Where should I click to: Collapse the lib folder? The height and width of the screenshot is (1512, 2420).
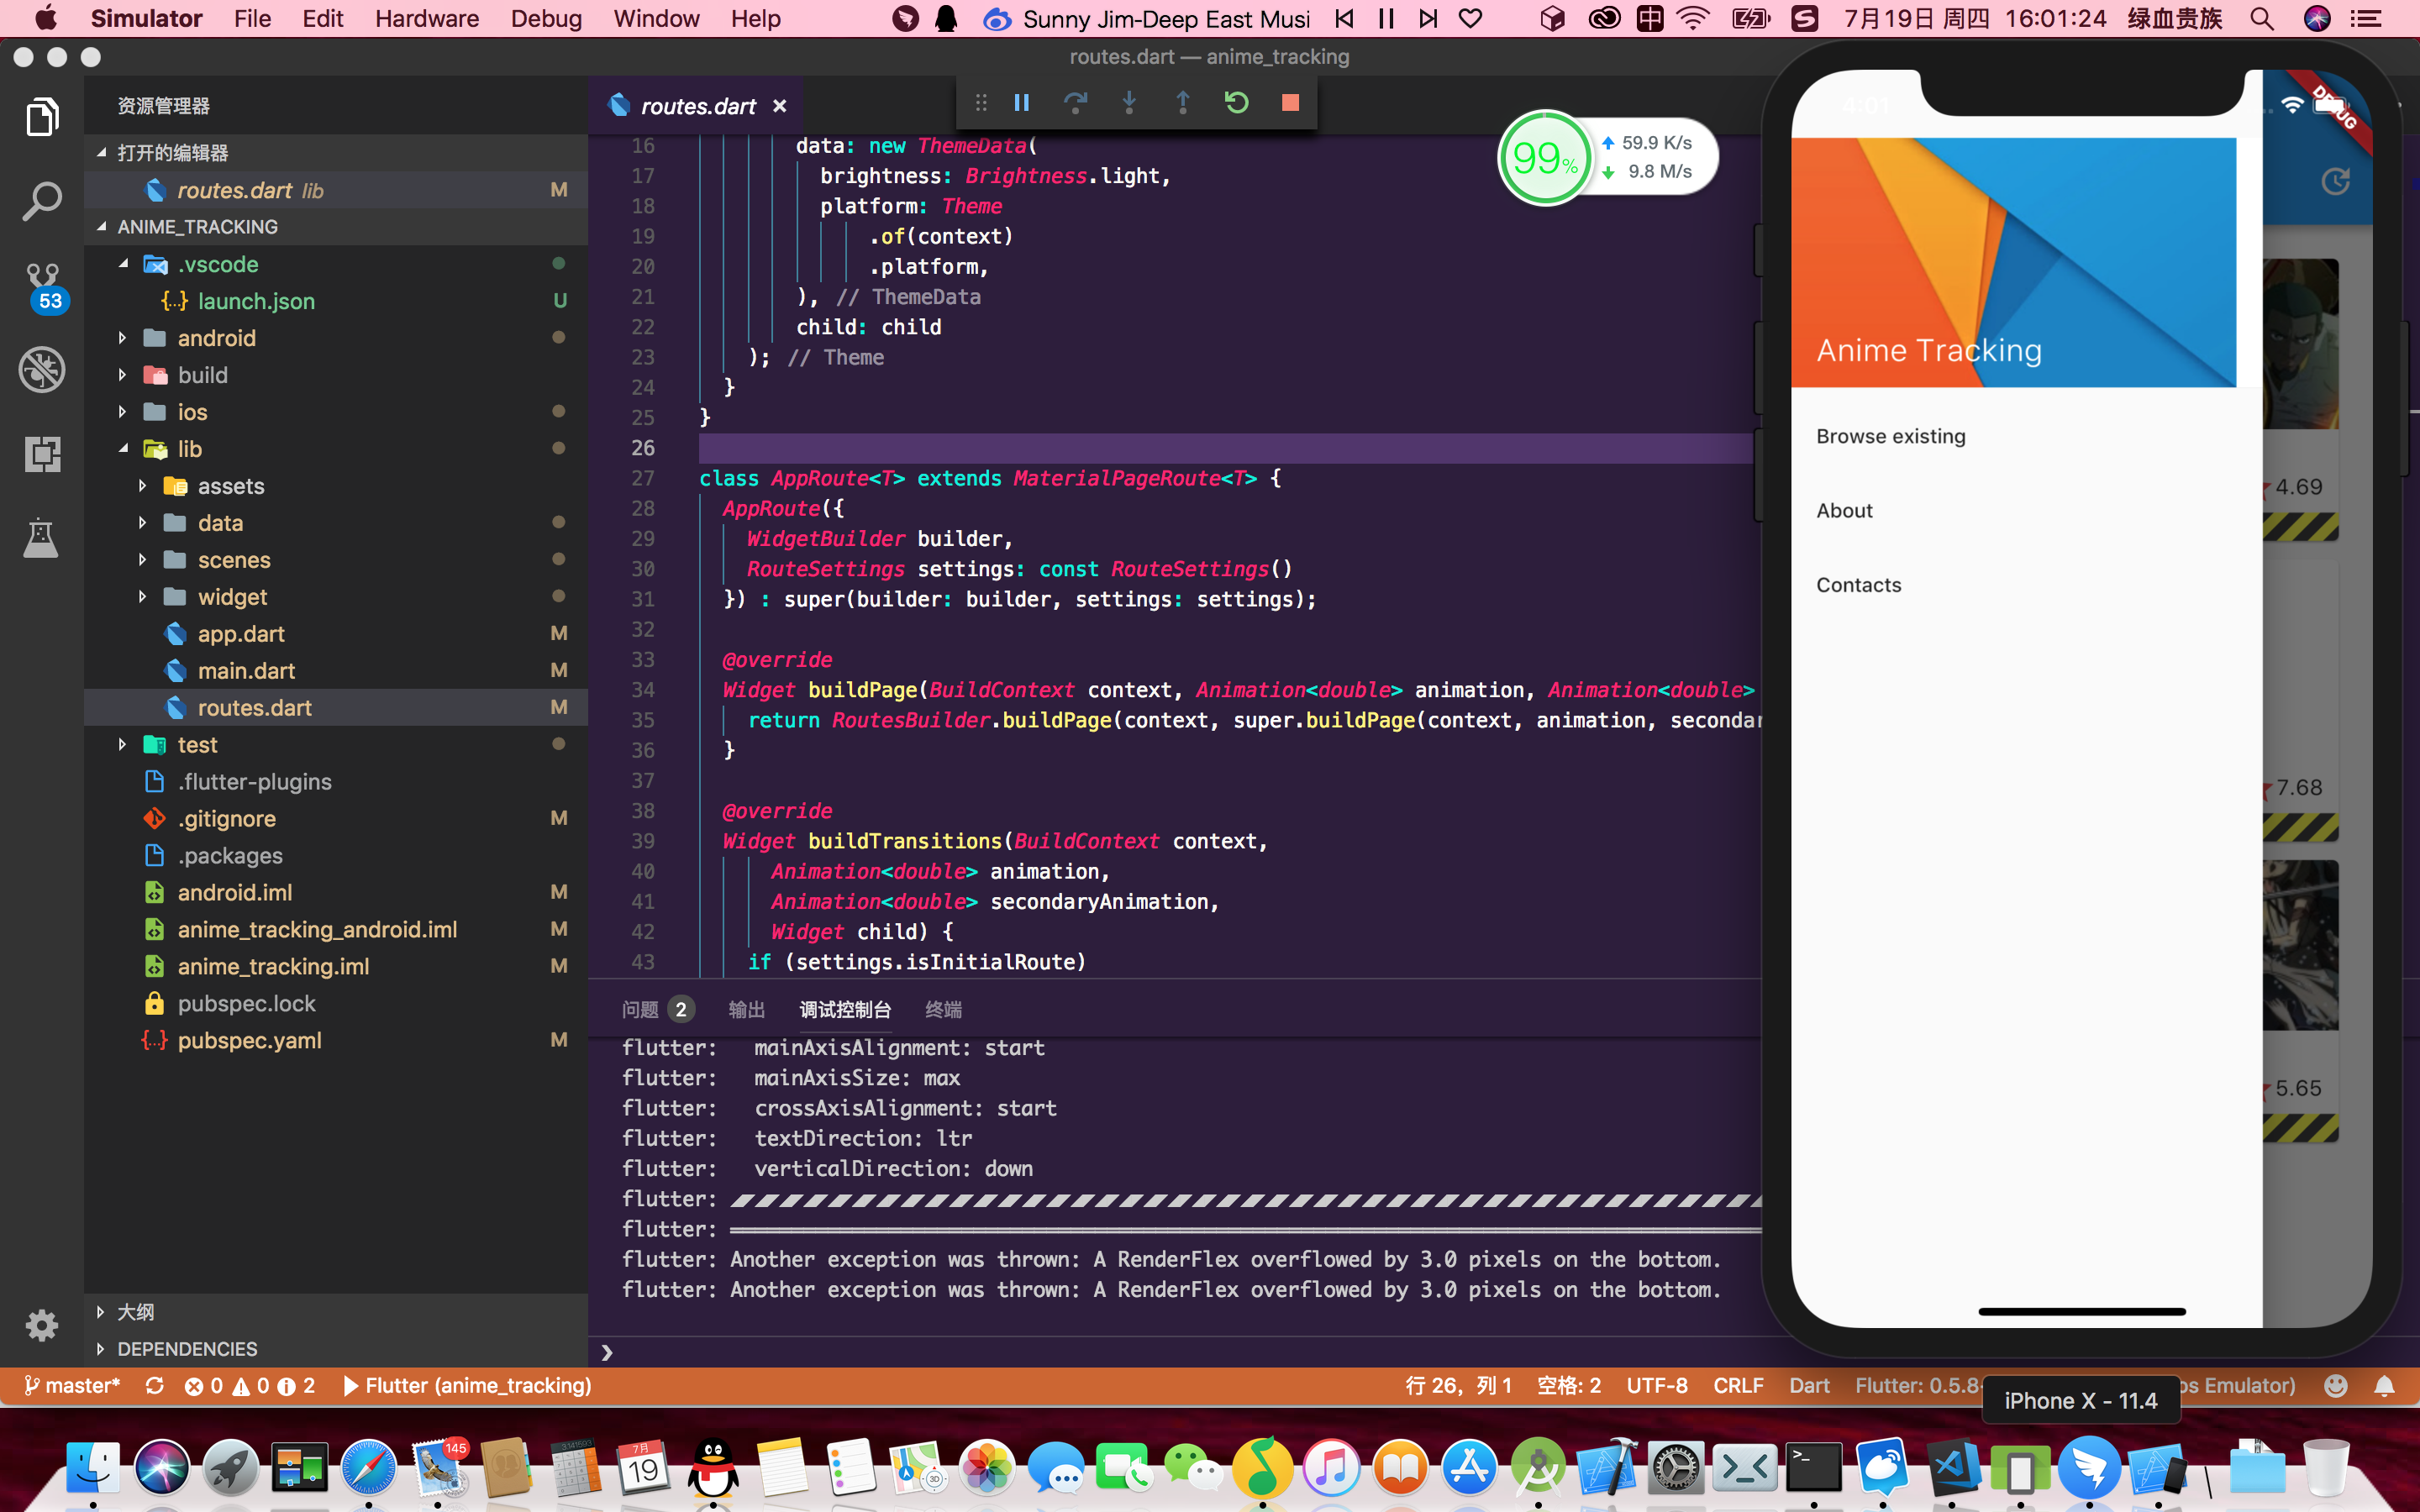(x=189, y=449)
